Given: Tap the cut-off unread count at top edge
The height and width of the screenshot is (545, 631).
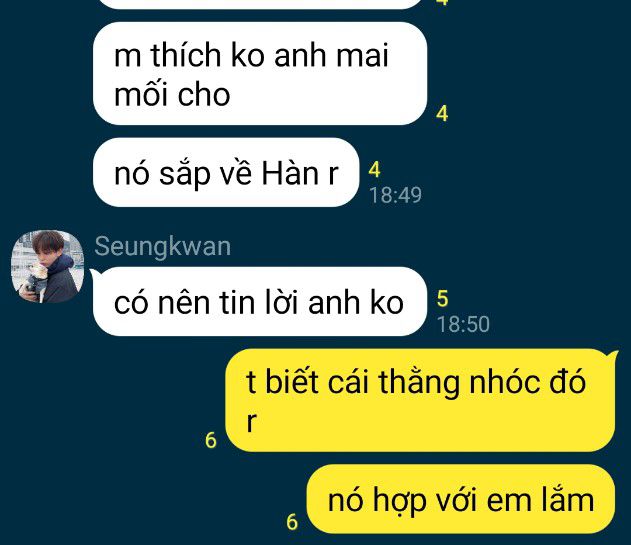Looking at the screenshot, I should click(442, 2).
